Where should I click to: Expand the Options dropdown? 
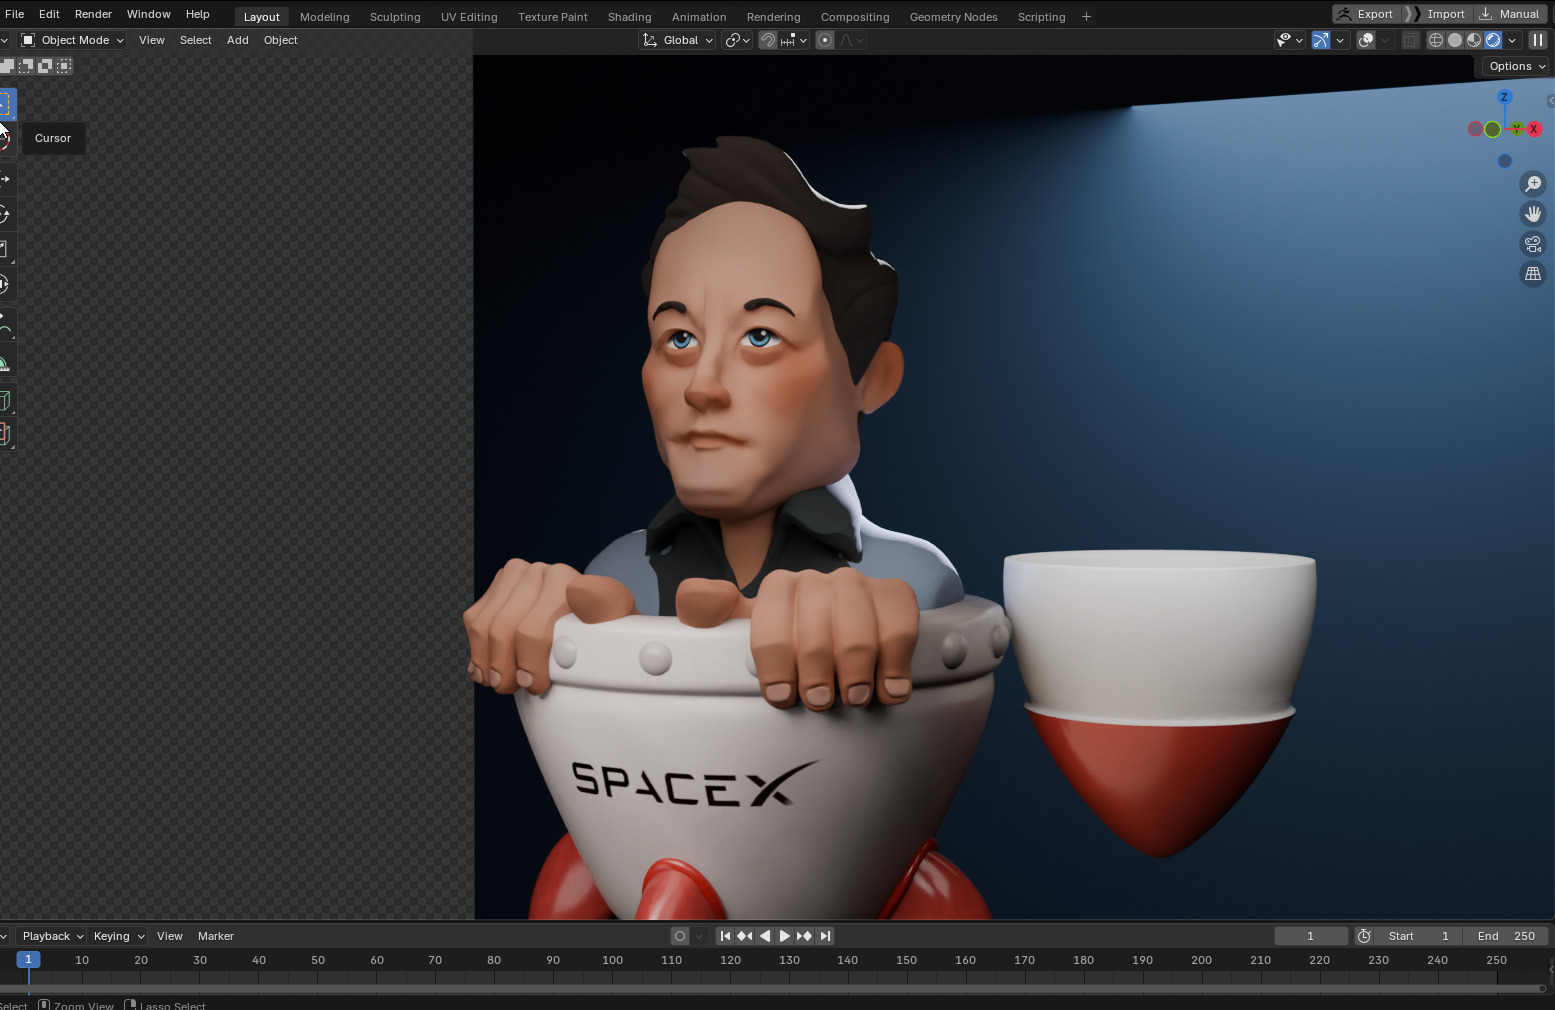1516,66
